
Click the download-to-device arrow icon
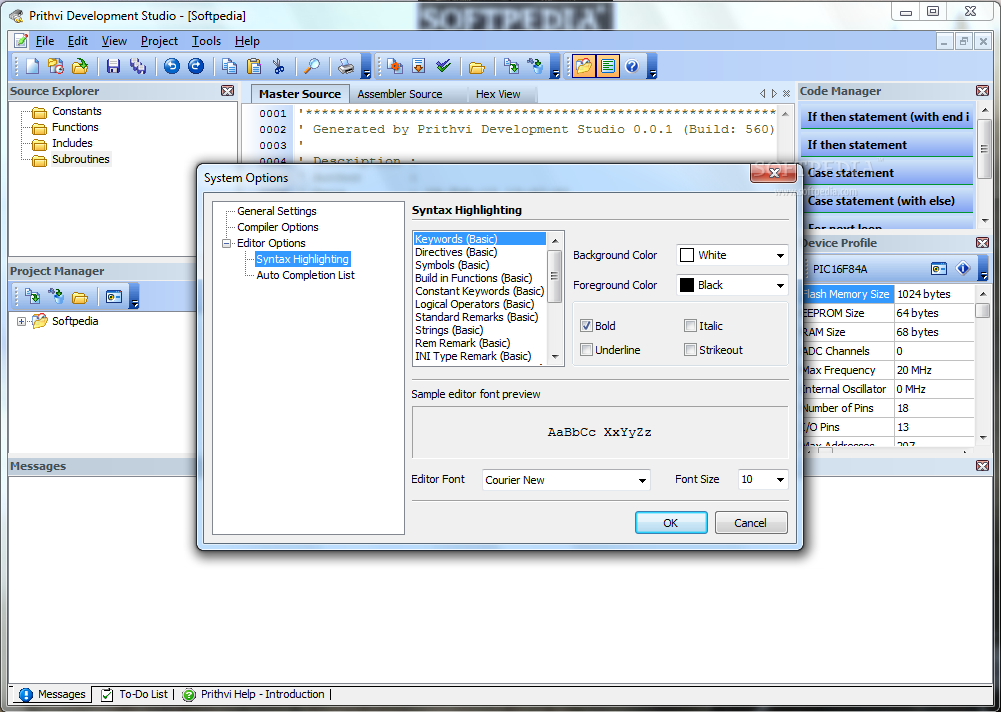click(x=419, y=66)
